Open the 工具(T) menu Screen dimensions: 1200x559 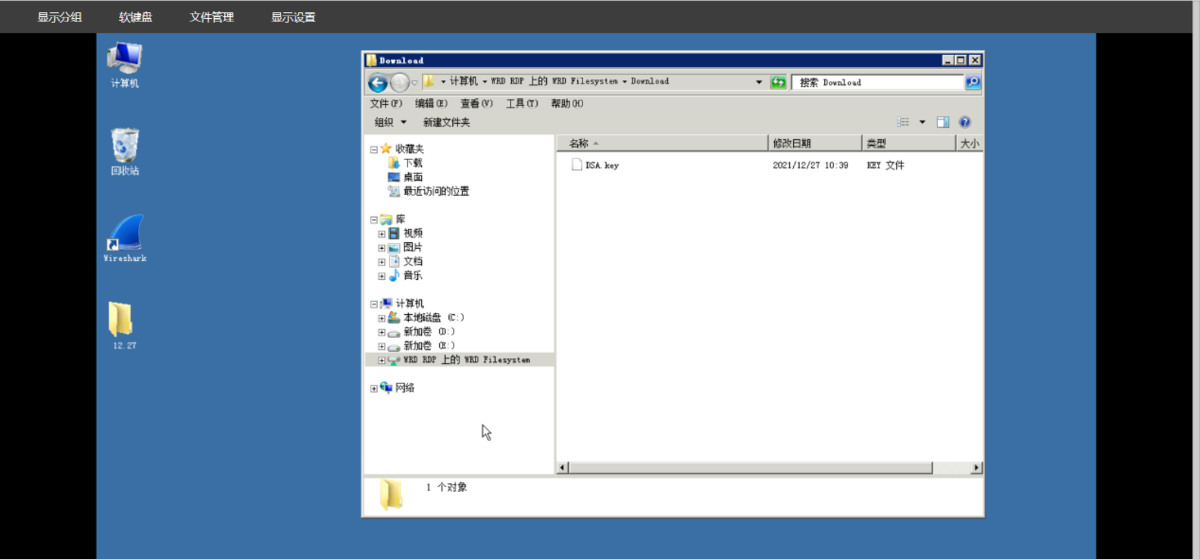click(521, 104)
